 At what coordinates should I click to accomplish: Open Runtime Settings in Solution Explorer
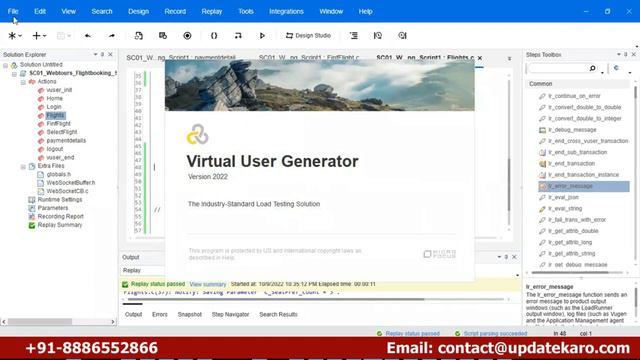tap(60, 200)
